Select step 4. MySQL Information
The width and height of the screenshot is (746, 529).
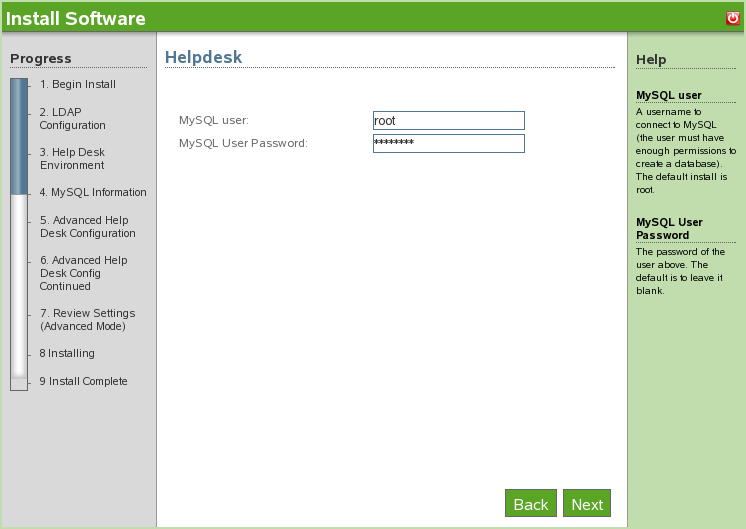(93, 192)
